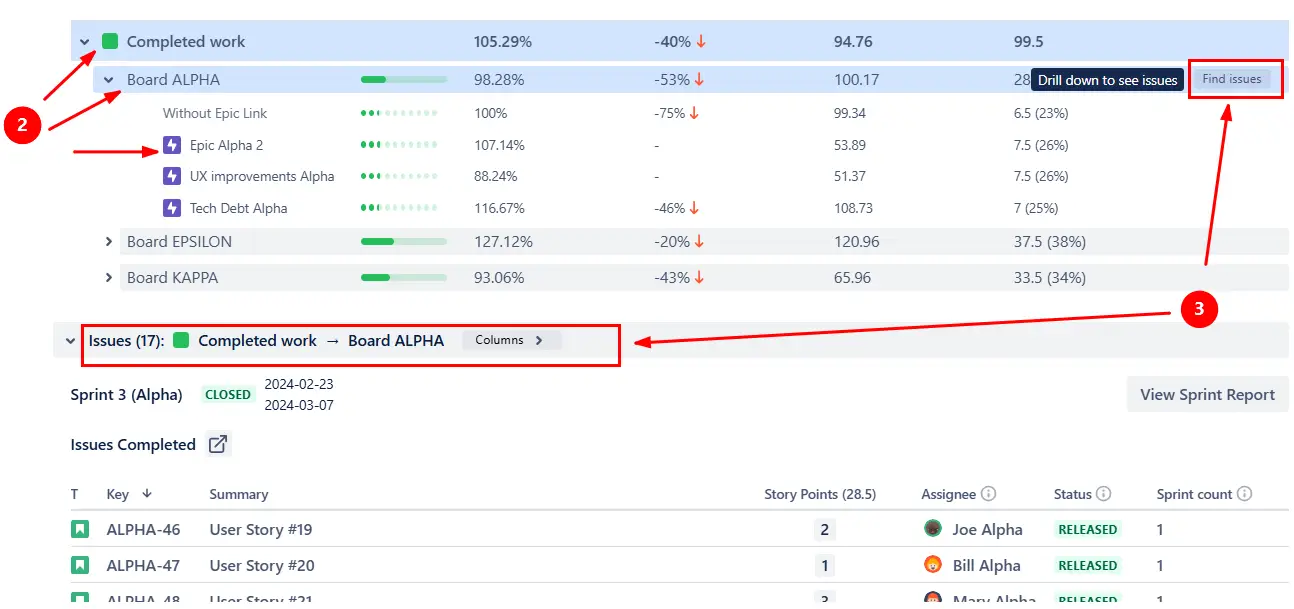The image size is (1294, 609).
Task: Click the Without Epic Link -75% down arrow
Action: [x=694, y=113]
